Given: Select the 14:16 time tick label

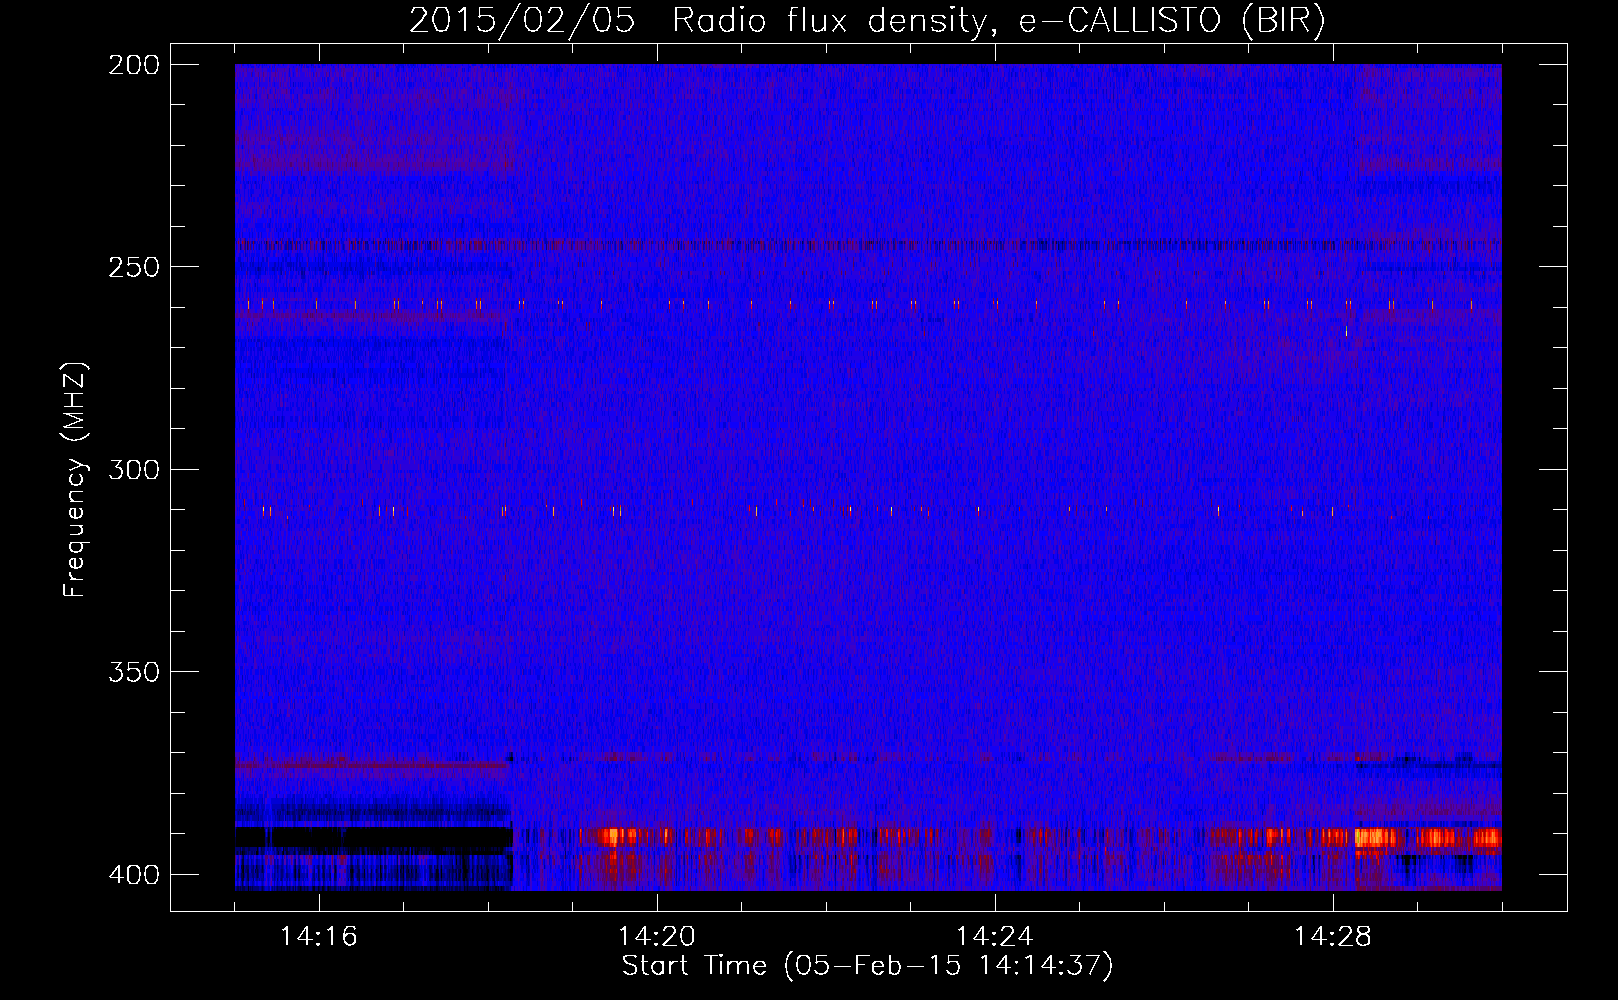Looking at the screenshot, I should point(319,936).
